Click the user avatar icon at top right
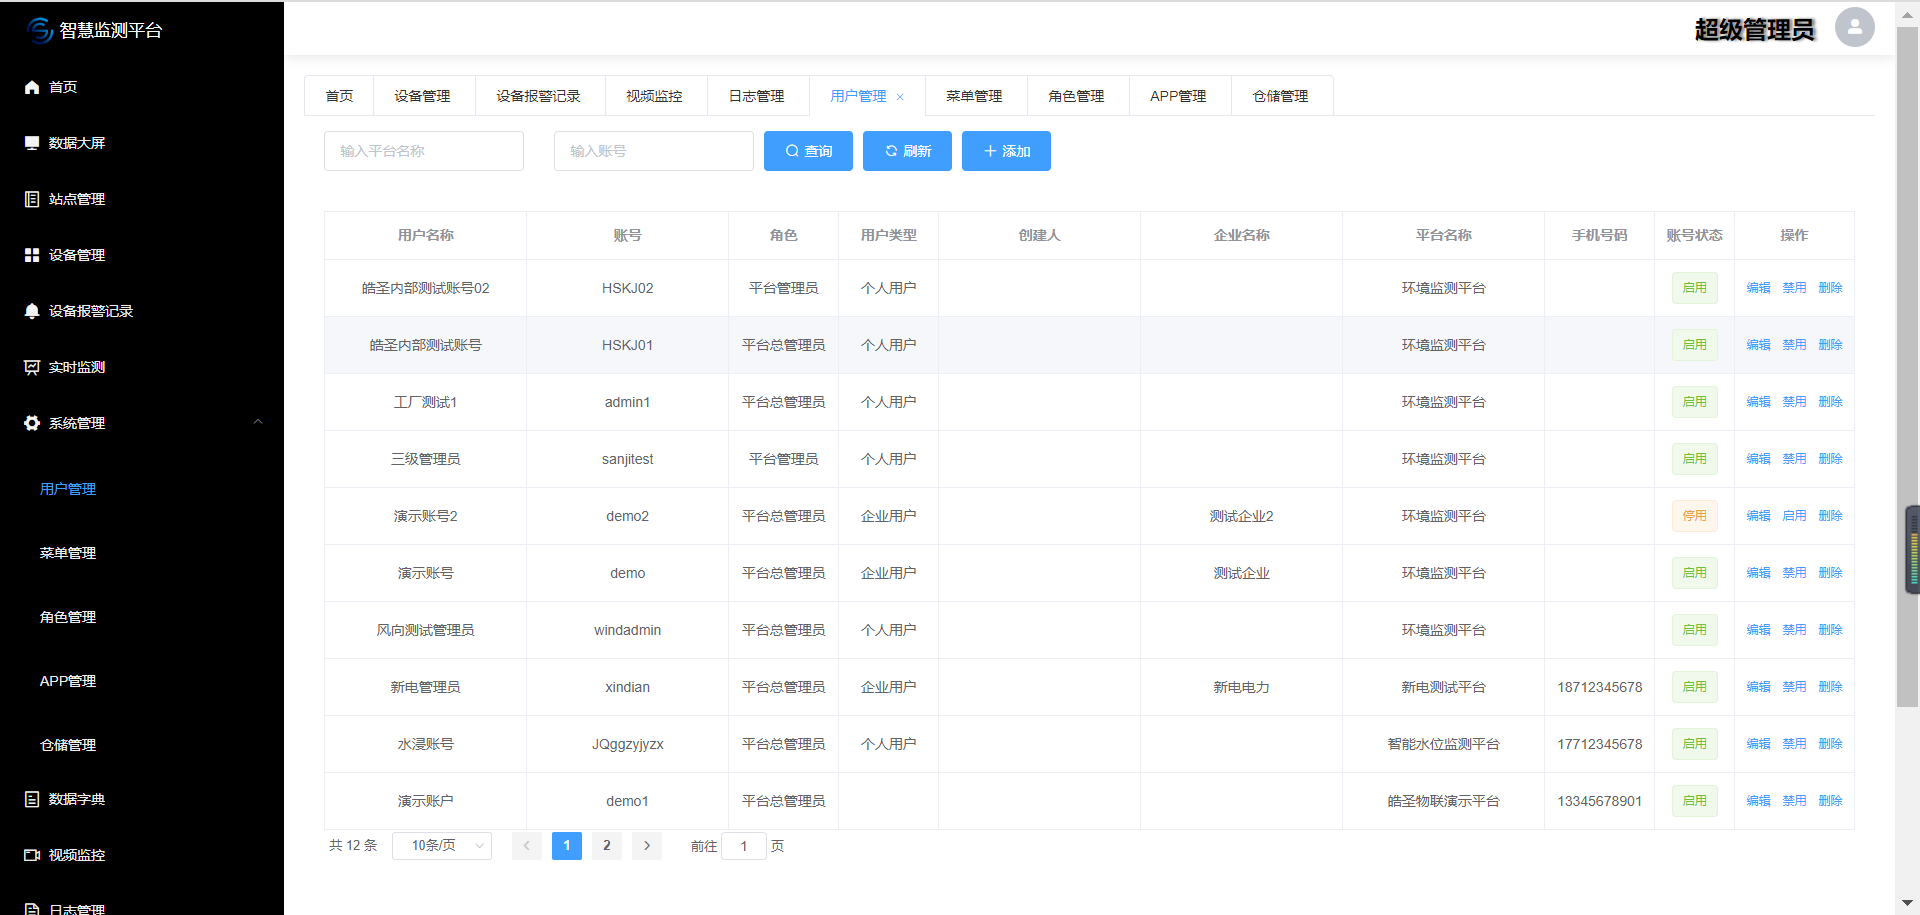The height and width of the screenshot is (915, 1920). 1854,27
